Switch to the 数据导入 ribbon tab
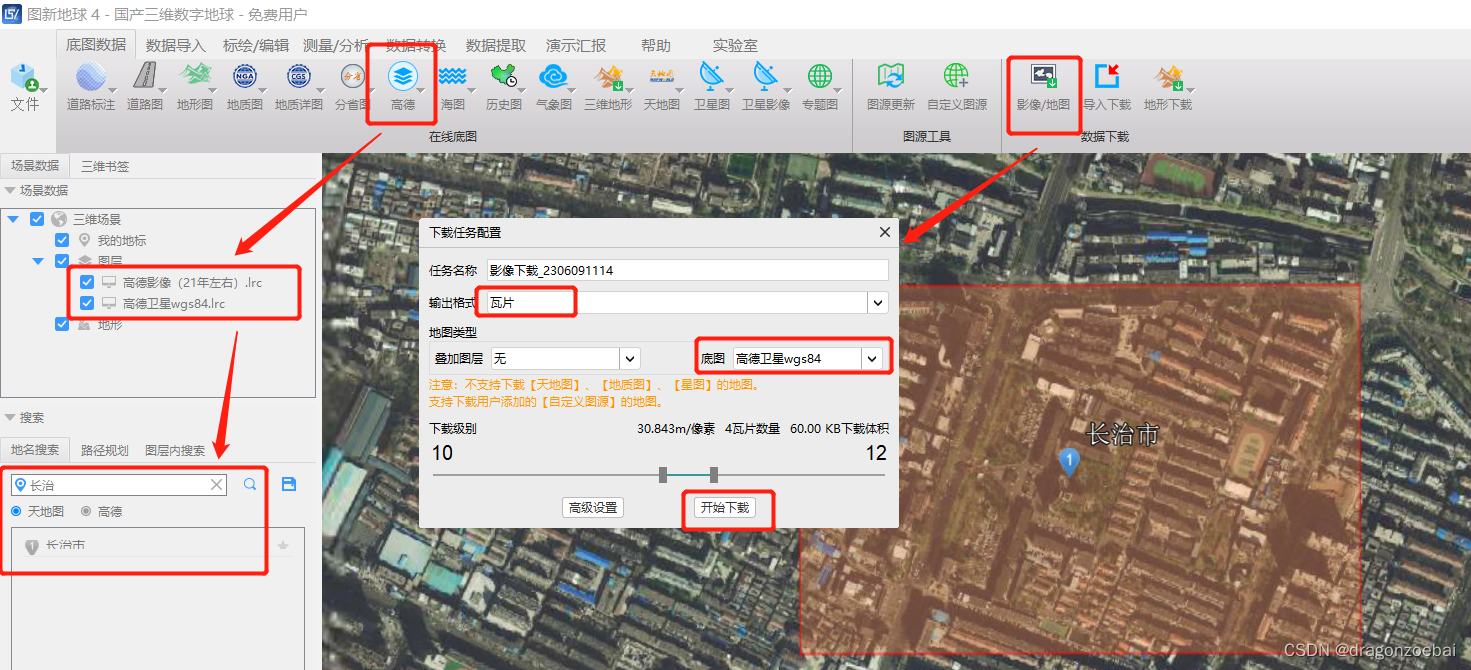 pos(175,45)
